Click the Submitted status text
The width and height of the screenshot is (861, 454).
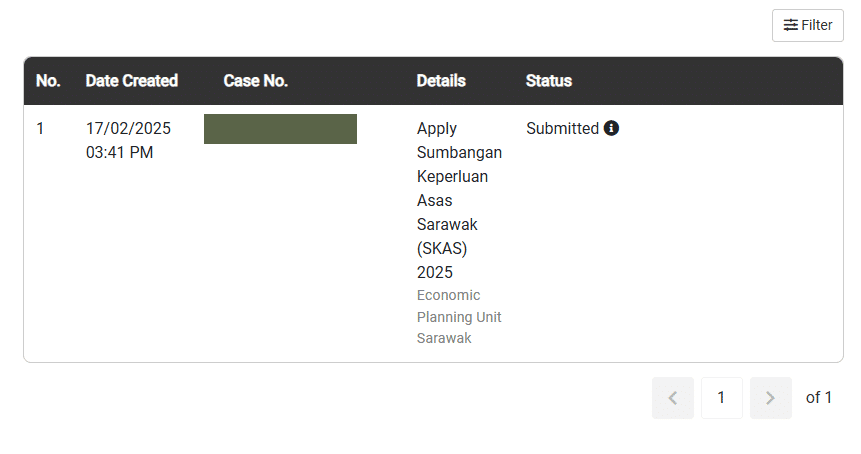(562, 128)
